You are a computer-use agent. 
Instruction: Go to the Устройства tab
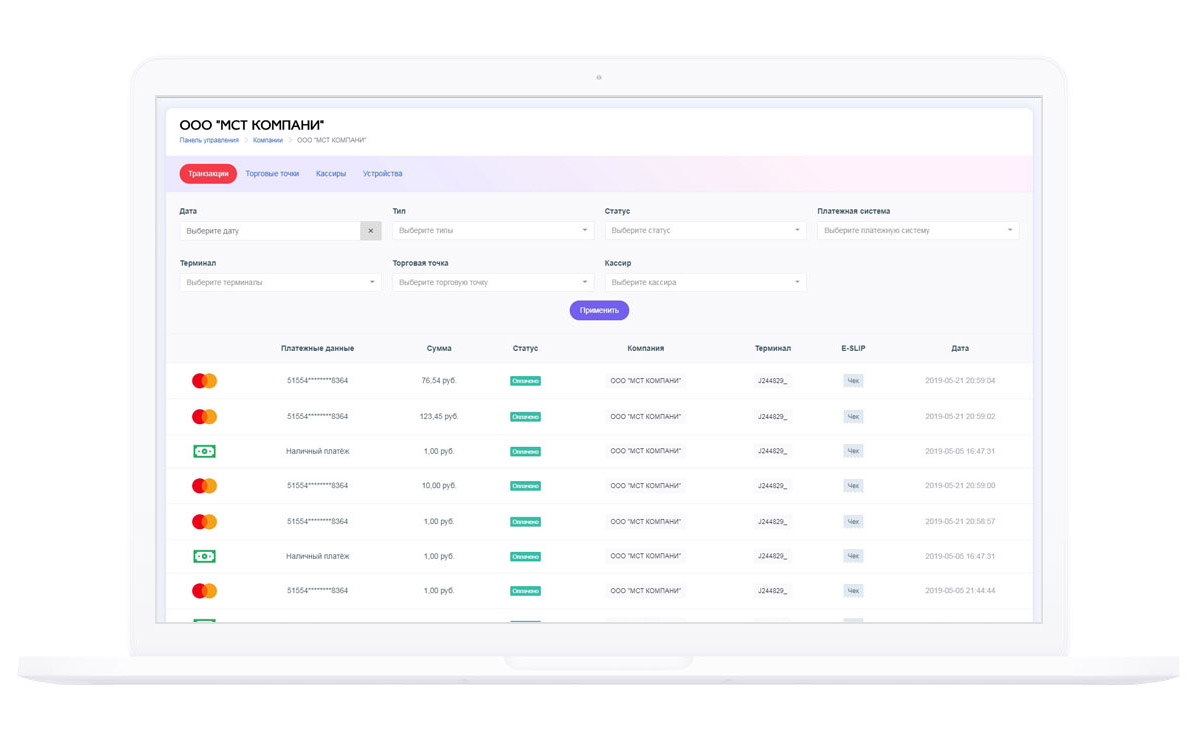coord(382,174)
